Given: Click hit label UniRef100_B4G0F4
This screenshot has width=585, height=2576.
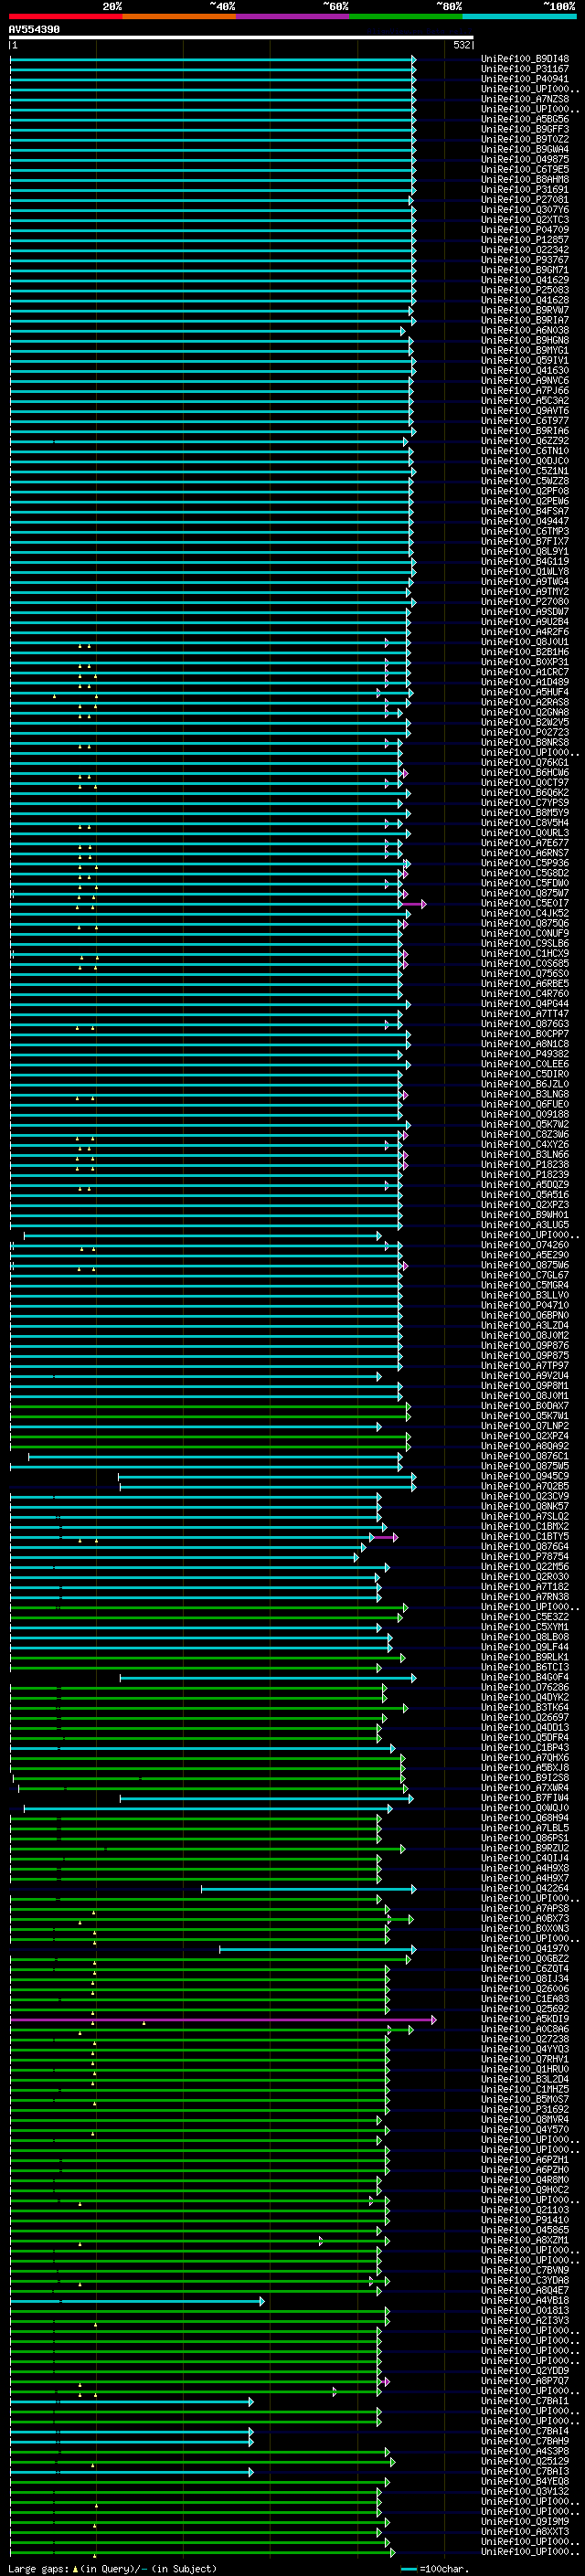Looking at the screenshot, I should (525, 1677).
